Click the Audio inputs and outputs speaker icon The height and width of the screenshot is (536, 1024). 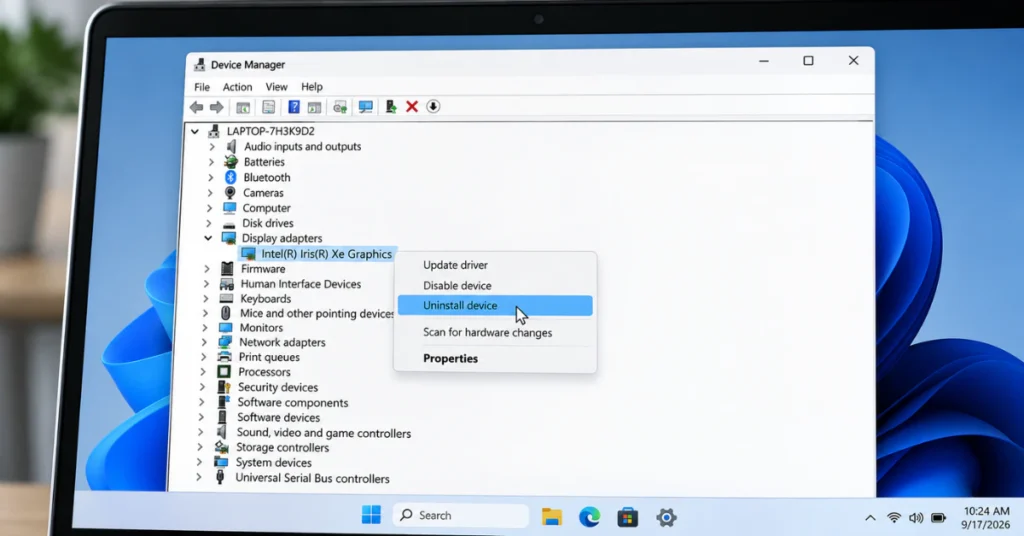(x=231, y=146)
